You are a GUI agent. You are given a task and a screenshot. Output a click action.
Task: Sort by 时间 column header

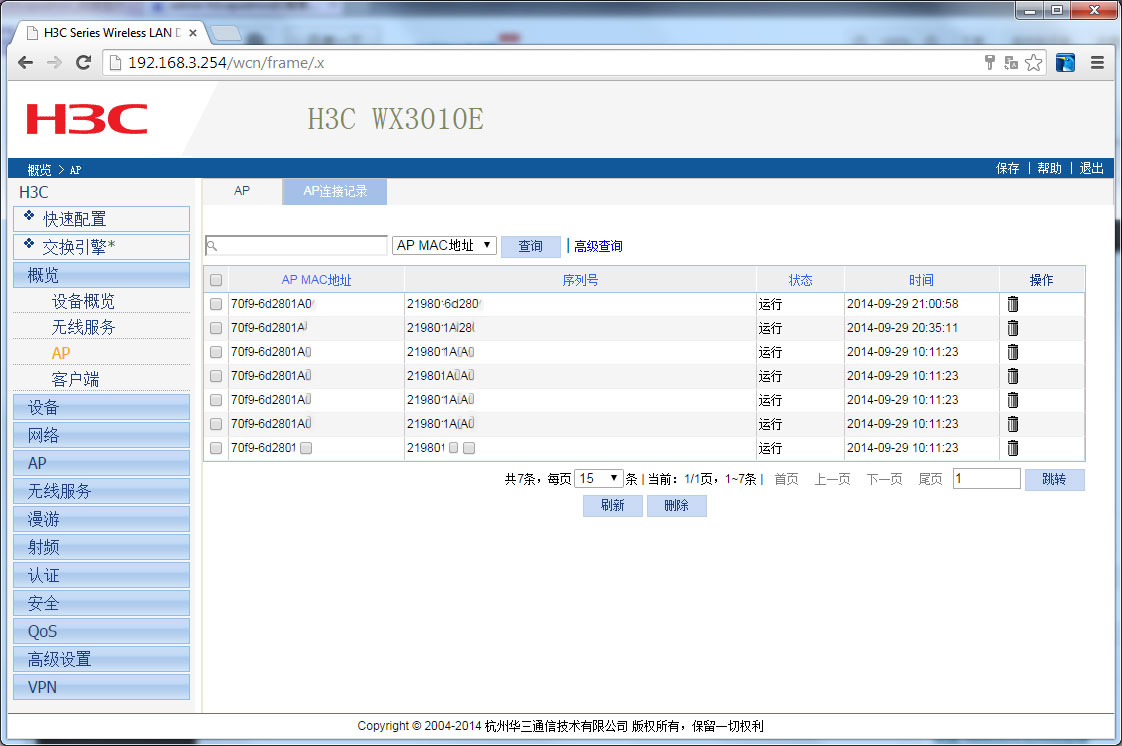pos(922,280)
